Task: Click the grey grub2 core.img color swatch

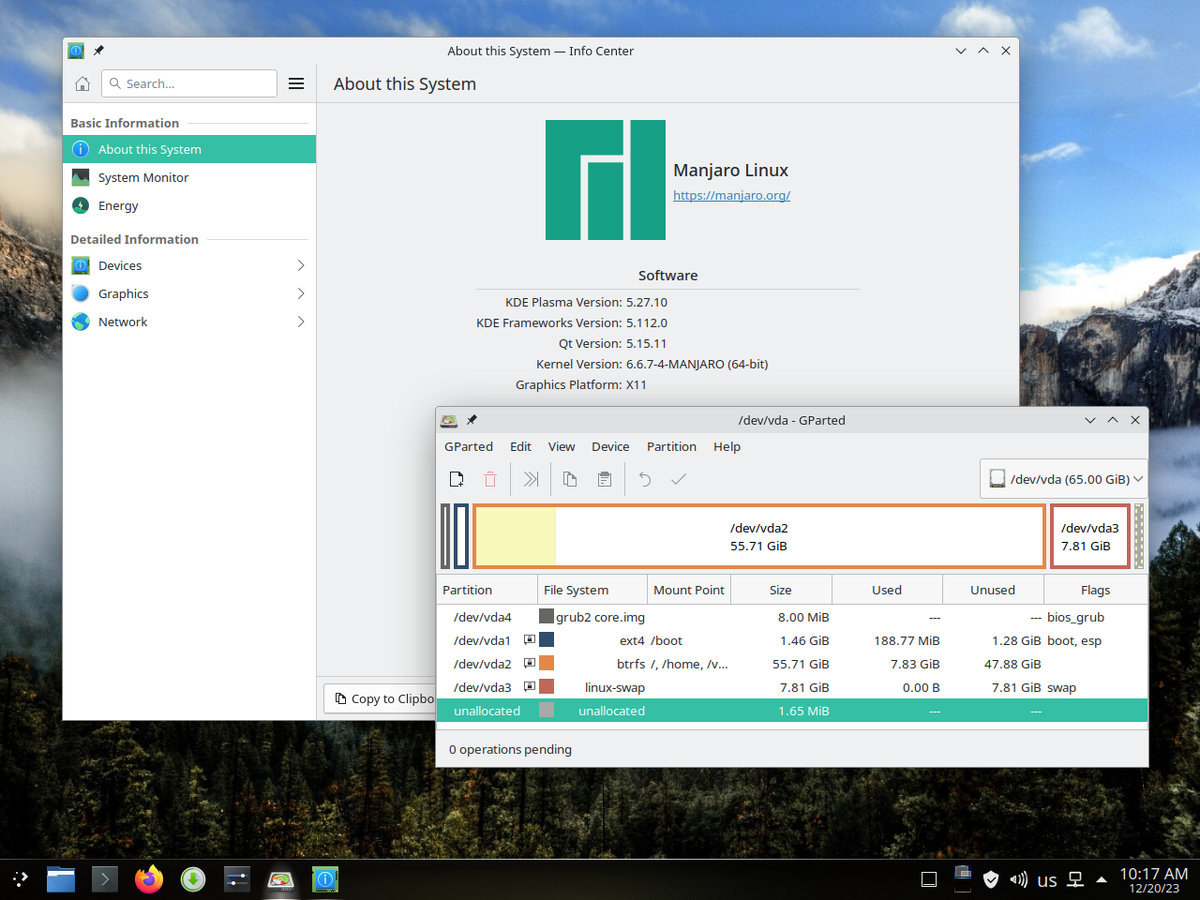Action: 547,617
